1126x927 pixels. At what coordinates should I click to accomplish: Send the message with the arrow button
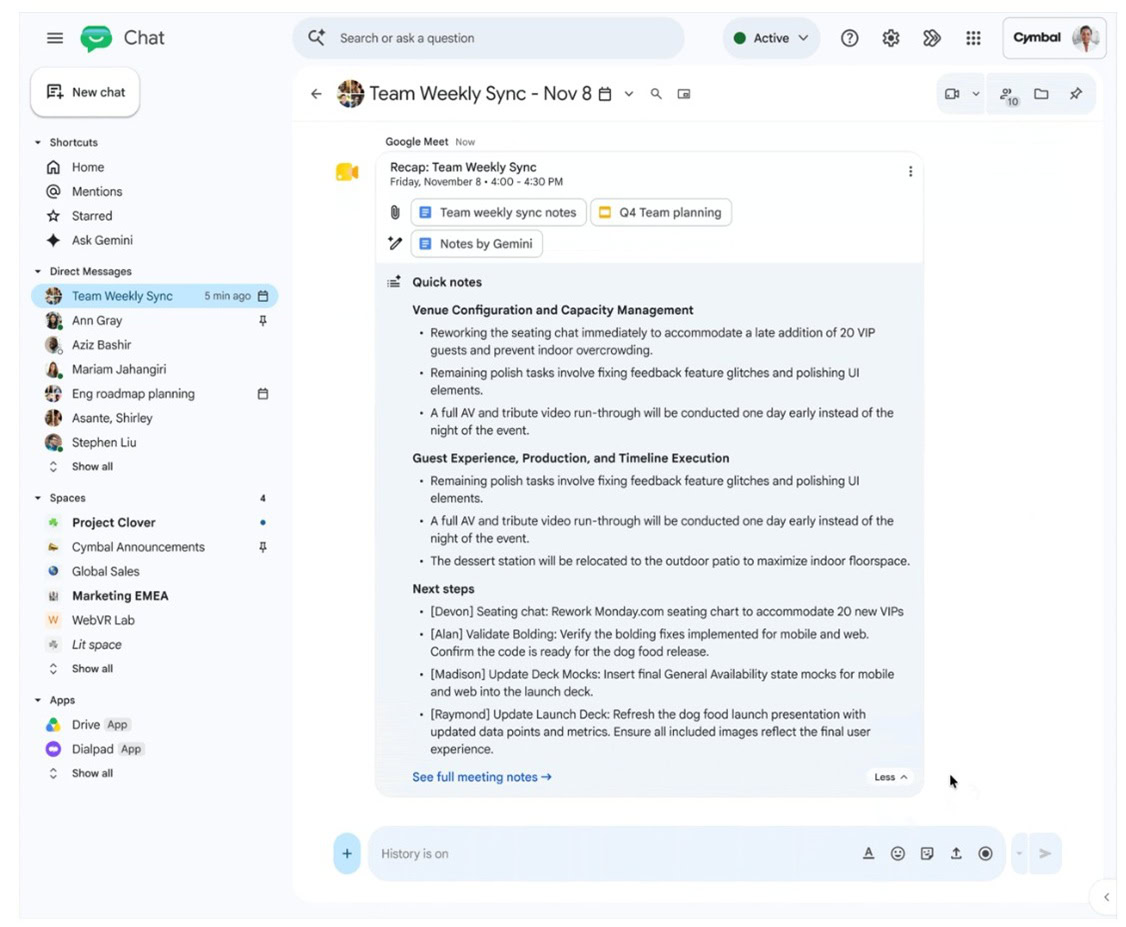1046,854
